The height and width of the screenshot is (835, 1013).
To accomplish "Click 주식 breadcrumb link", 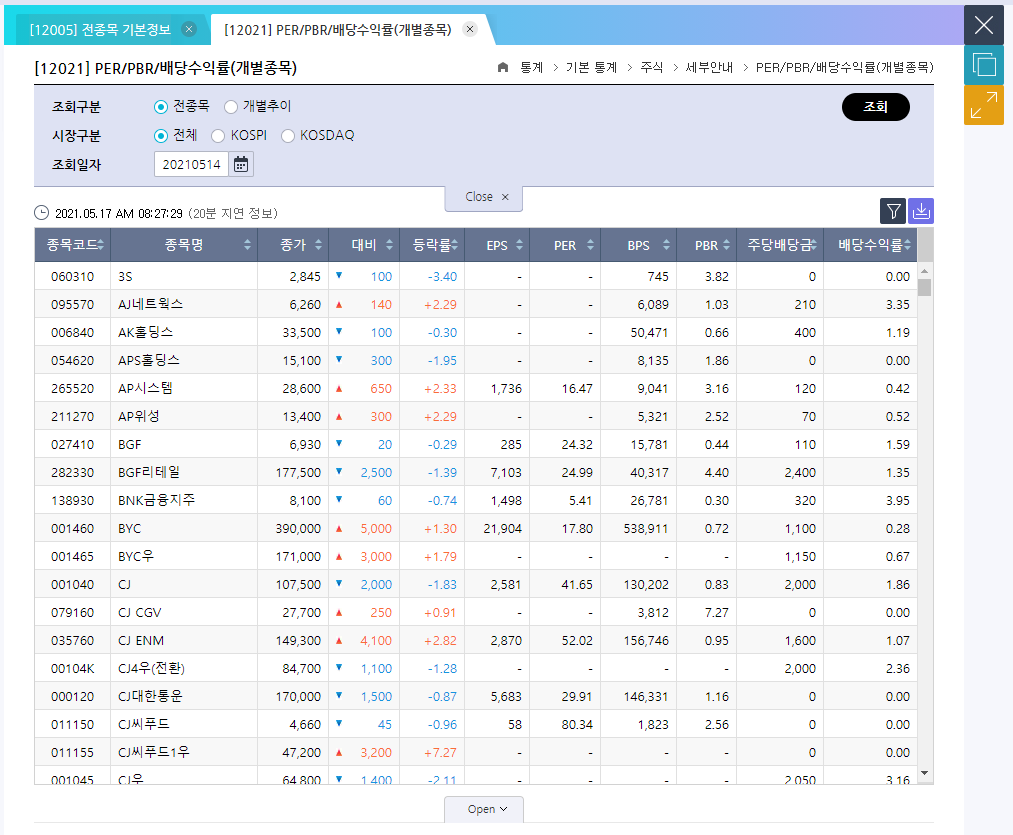I will 651,67.
